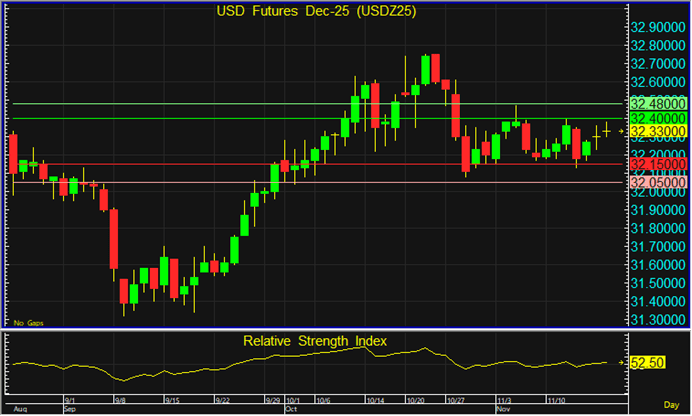
Task: Click the 11/10 date on time axis
Action: pos(553,400)
